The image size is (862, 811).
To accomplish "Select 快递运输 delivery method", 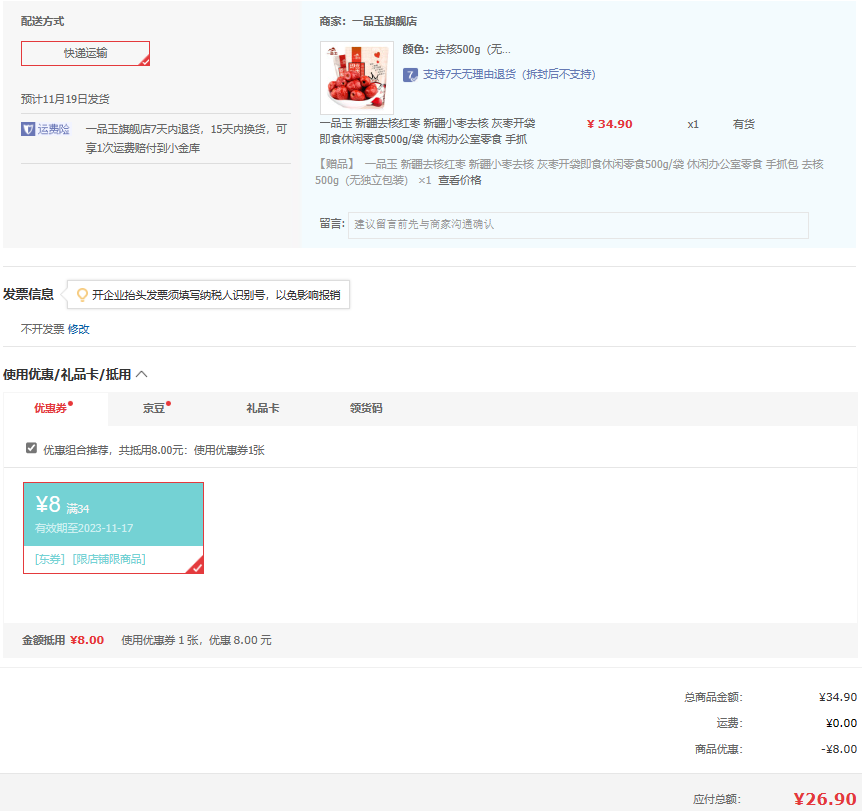I will (85, 53).
